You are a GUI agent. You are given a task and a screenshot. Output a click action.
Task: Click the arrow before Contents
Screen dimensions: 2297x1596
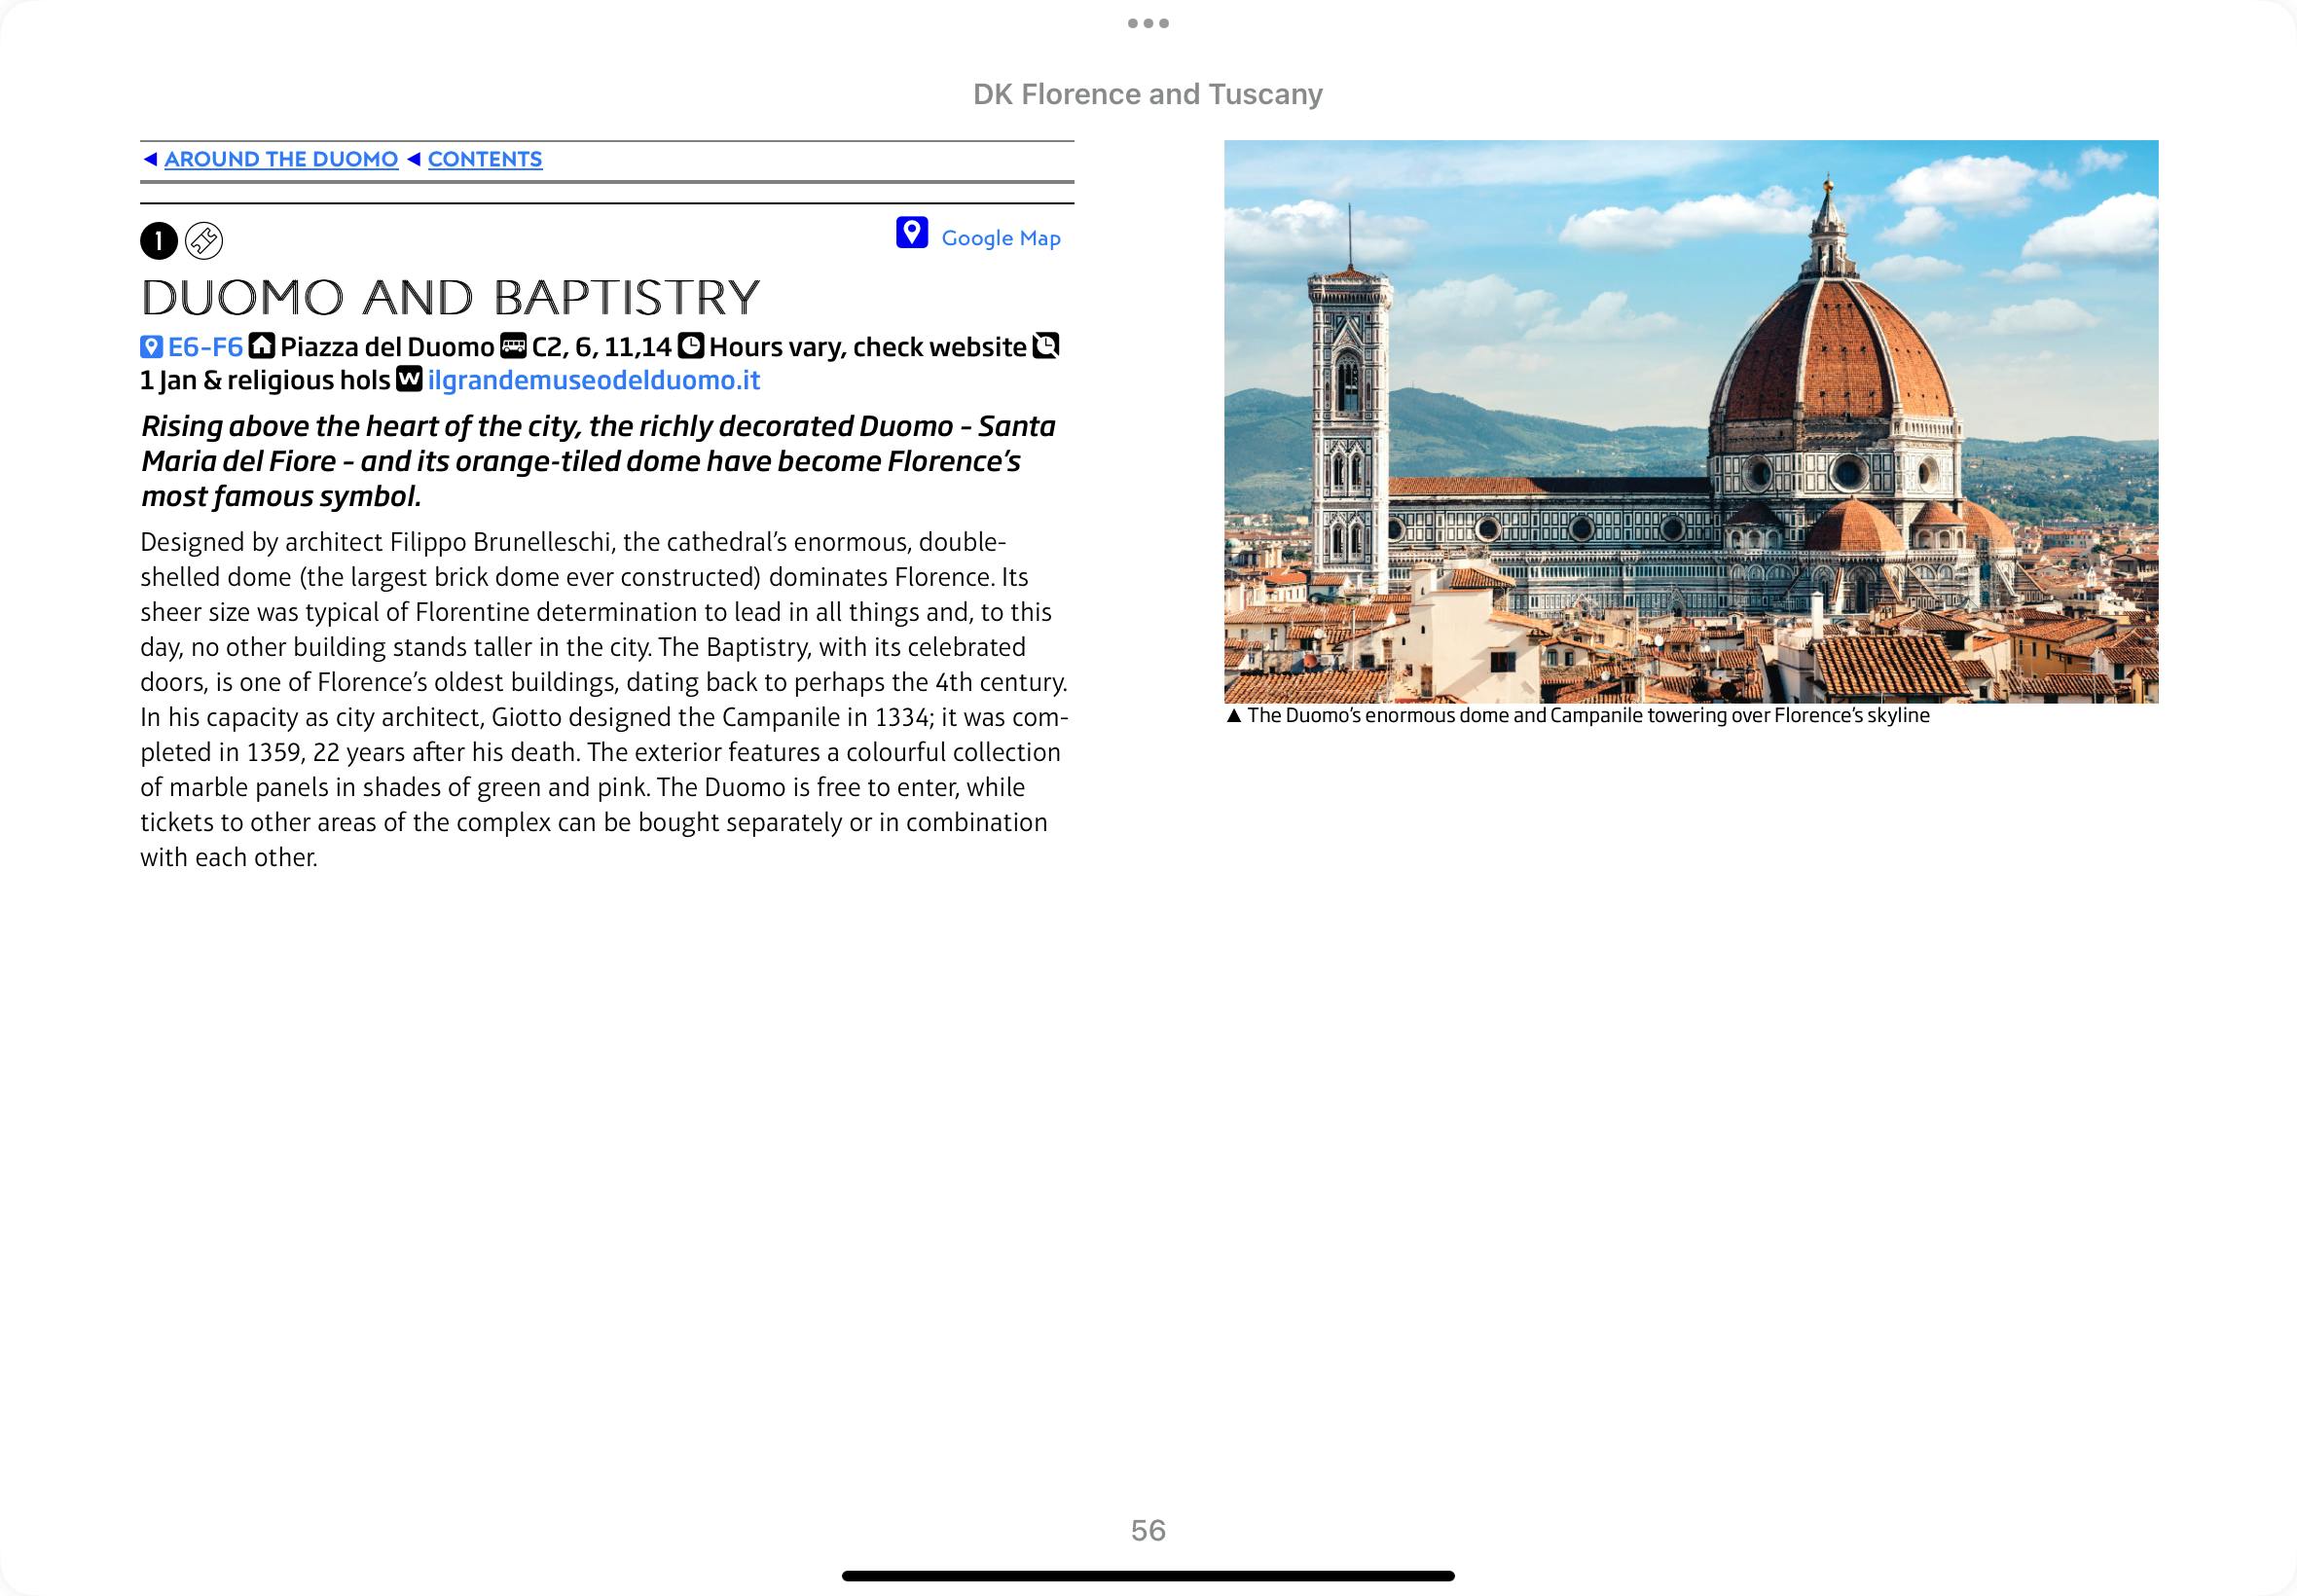tap(414, 159)
